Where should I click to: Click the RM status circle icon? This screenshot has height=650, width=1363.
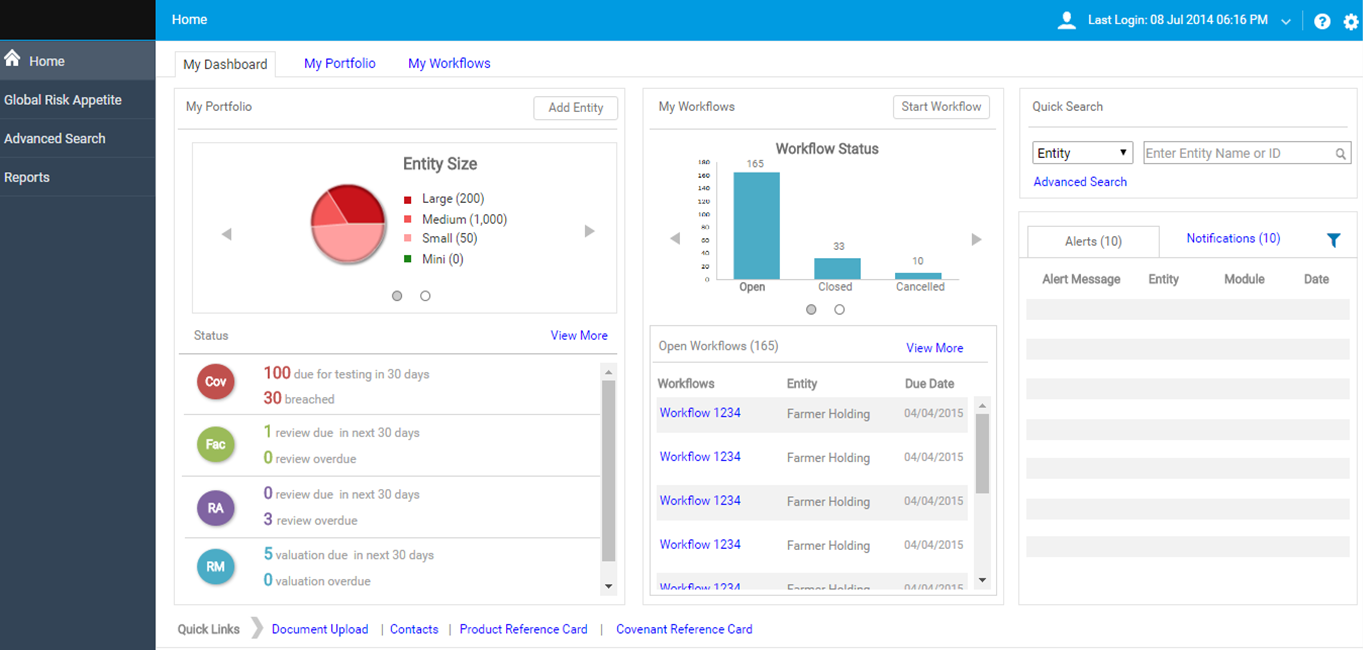tap(216, 567)
